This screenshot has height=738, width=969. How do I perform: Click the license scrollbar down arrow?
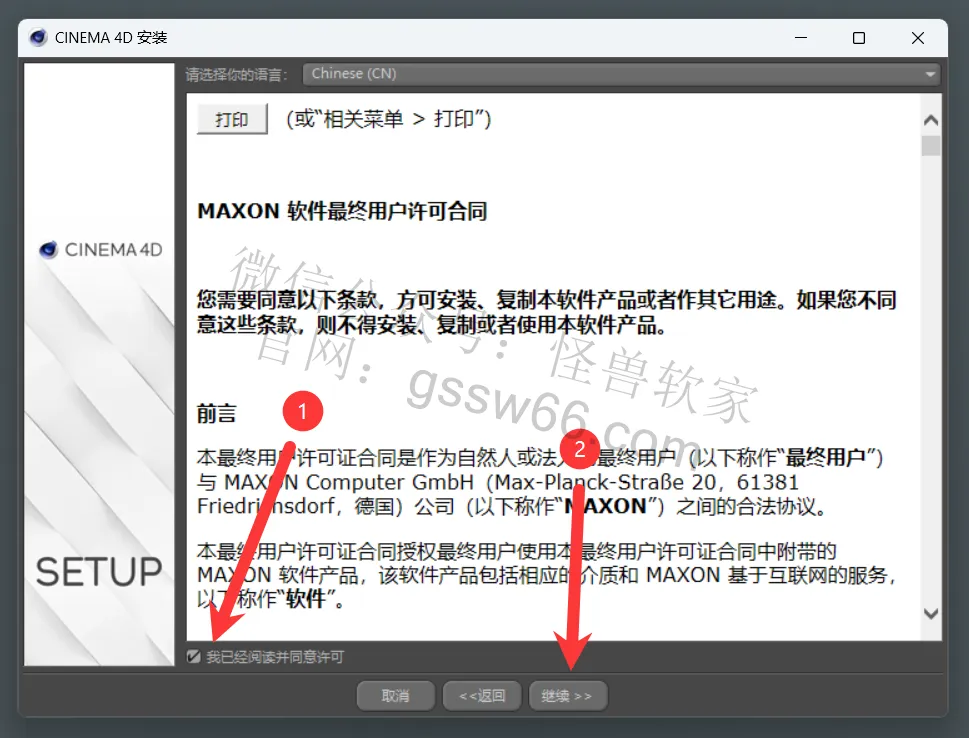tap(931, 613)
